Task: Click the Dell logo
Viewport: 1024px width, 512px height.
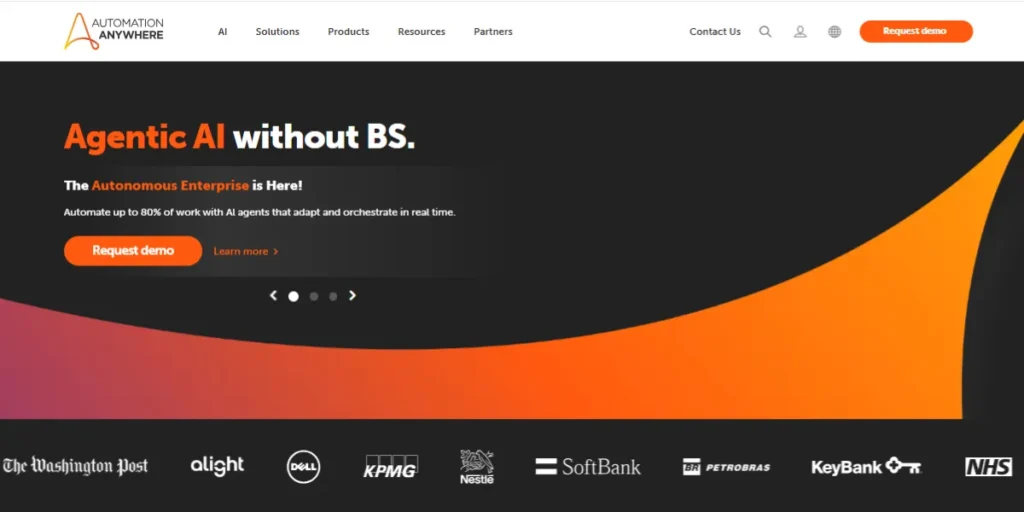Action: (x=303, y=466)
